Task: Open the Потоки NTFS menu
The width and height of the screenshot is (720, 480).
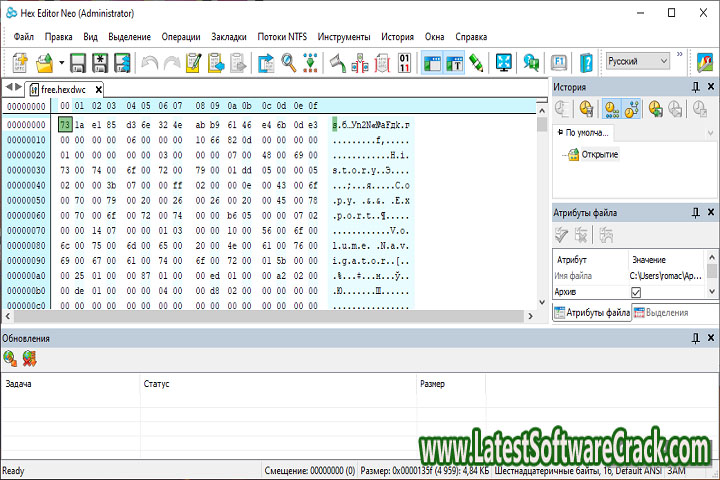Action: point(282,37)
